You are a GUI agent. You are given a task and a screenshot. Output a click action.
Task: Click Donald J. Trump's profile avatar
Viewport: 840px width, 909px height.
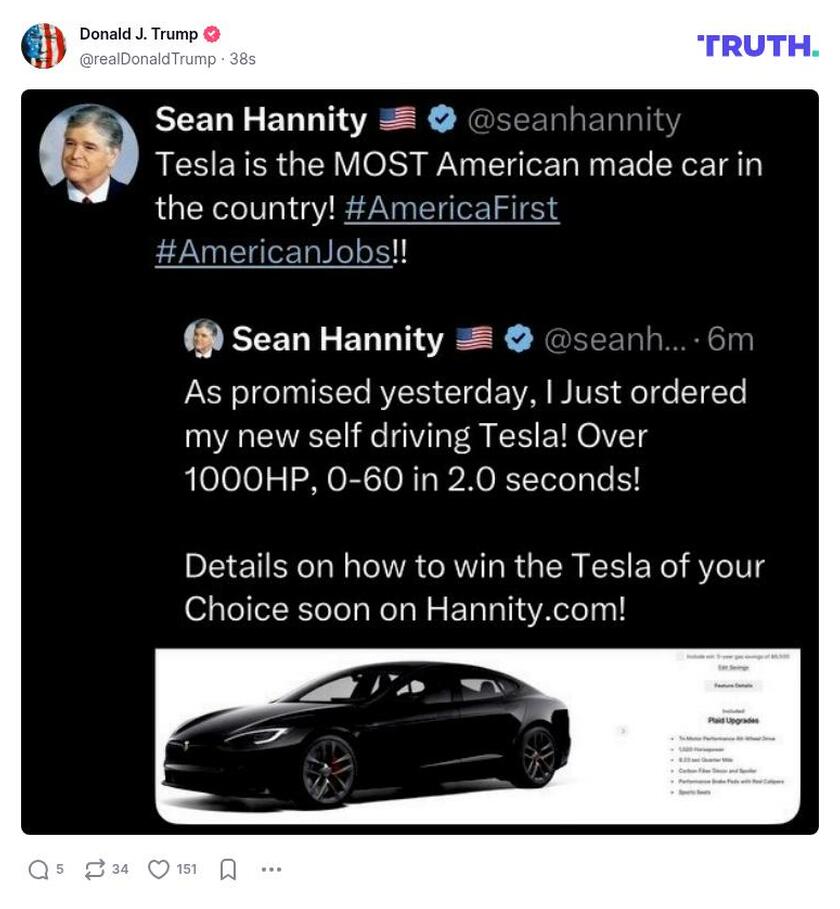43,45
